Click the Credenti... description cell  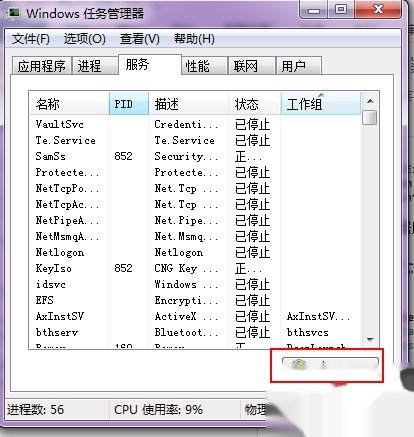(x=186, y=124)
